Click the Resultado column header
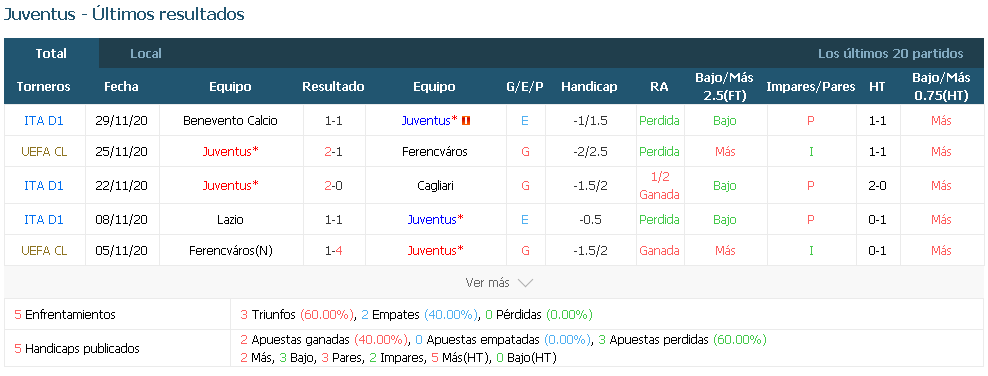Screen dimensions: 988x376 pos(333,87)
